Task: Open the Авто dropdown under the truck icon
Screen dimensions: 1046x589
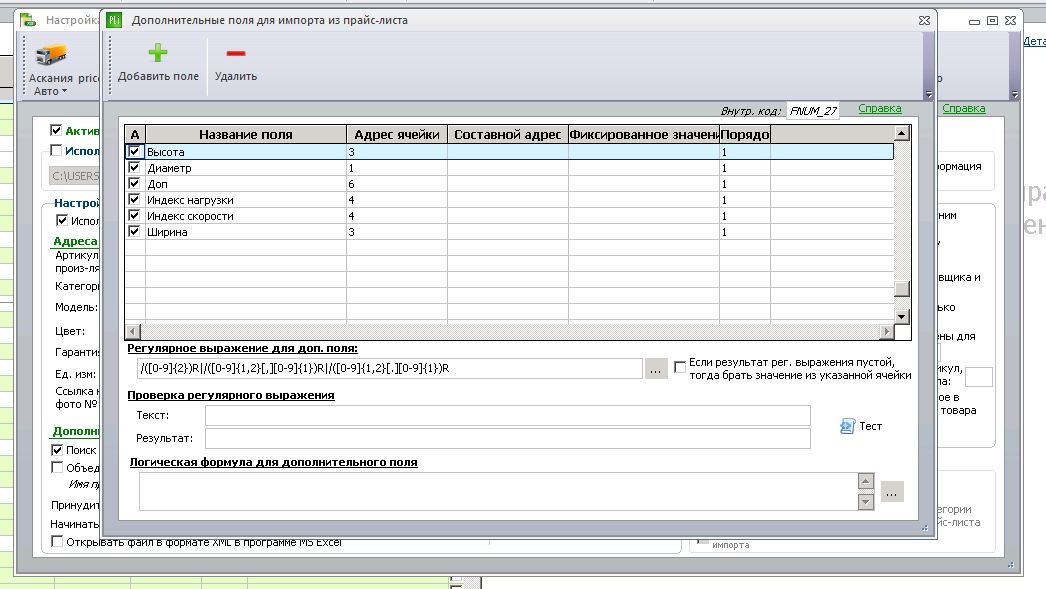Action: [x=51, y=91]
